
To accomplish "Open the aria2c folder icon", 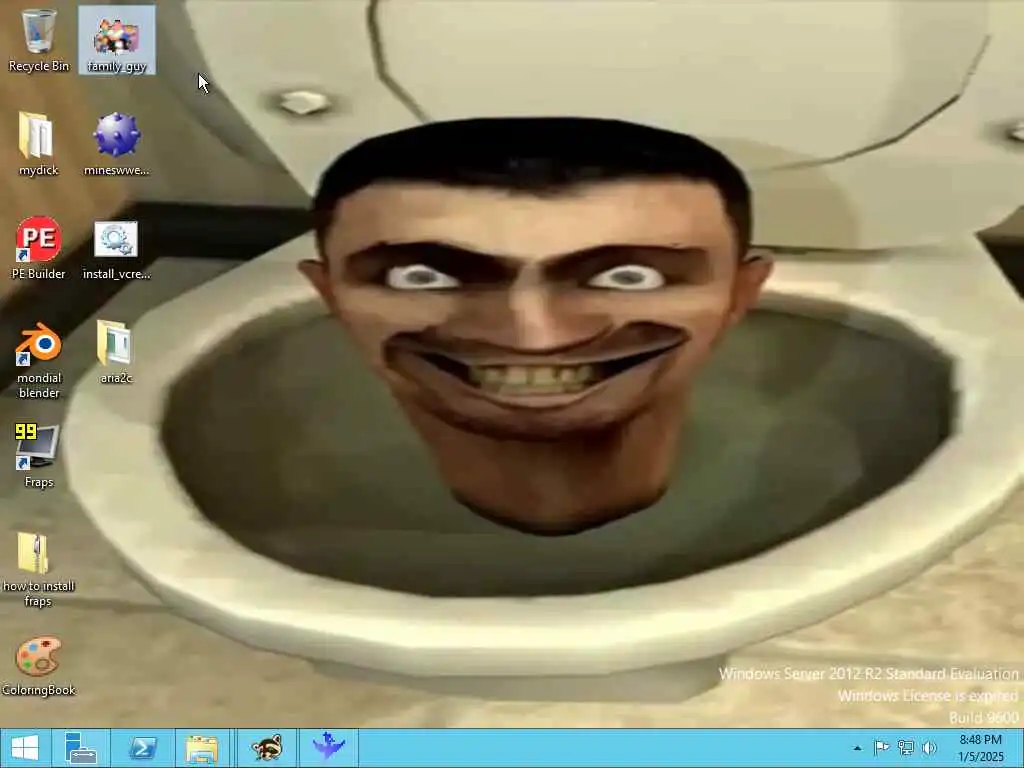I will coord(116,351).
